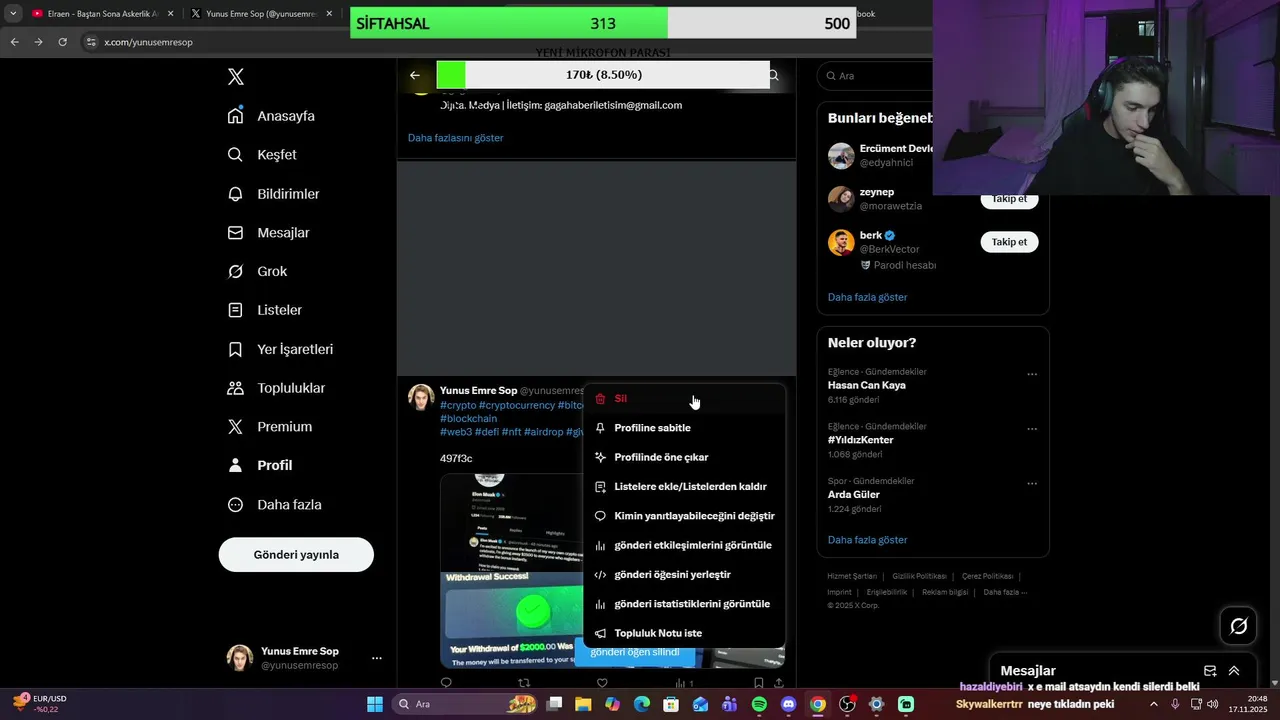Reply to the crypto post
Viewport: 1280px width, 720px height.
point(447,683)
